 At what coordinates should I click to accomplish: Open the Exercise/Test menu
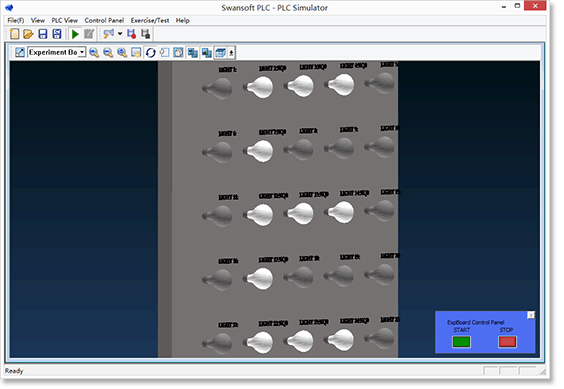click(x=150, y=21)
